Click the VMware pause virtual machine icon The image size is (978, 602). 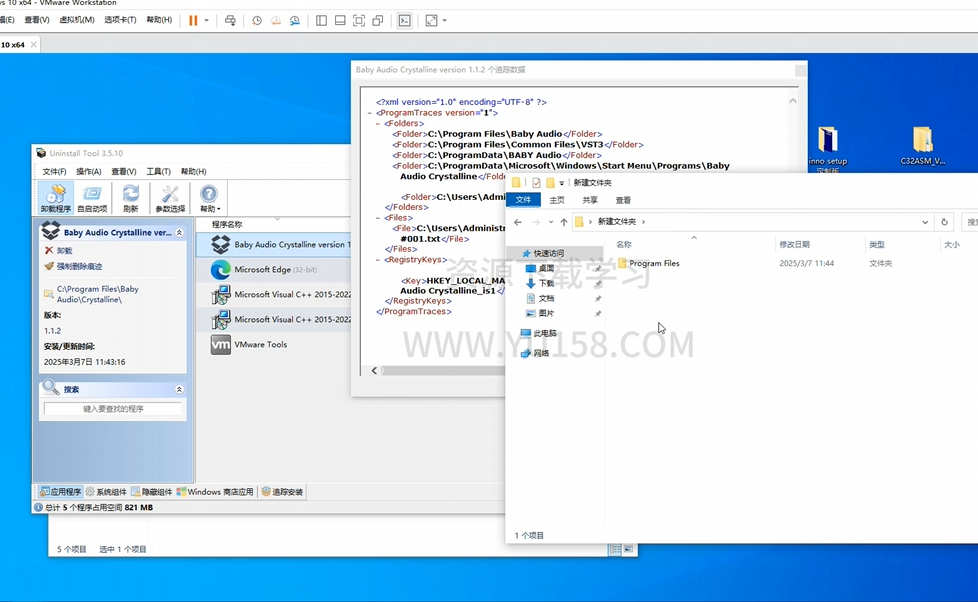pos(193,20)
